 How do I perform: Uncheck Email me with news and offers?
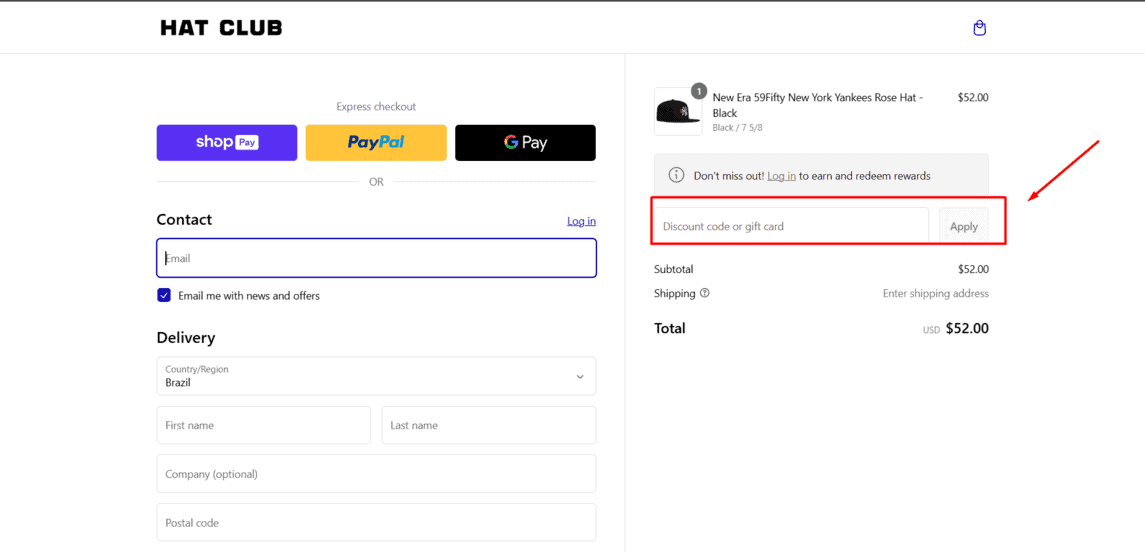pyautogui.click(x=164, y=296)
